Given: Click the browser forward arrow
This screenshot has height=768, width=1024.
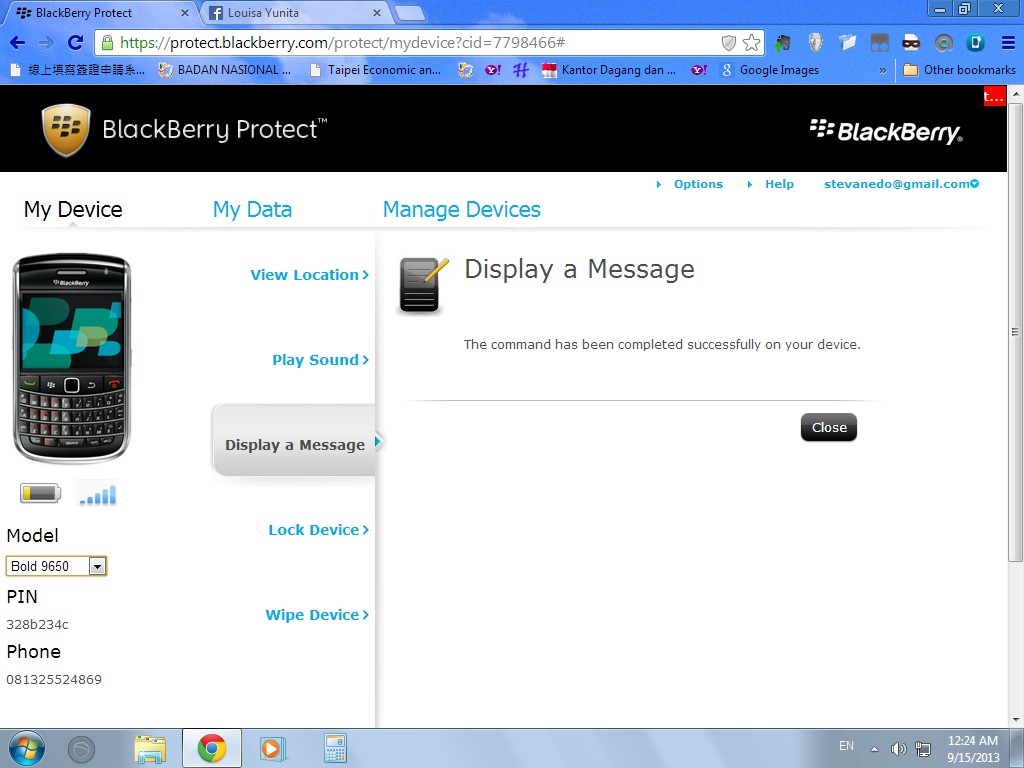Looking at the screenshot, I should [x=46, y=43].
